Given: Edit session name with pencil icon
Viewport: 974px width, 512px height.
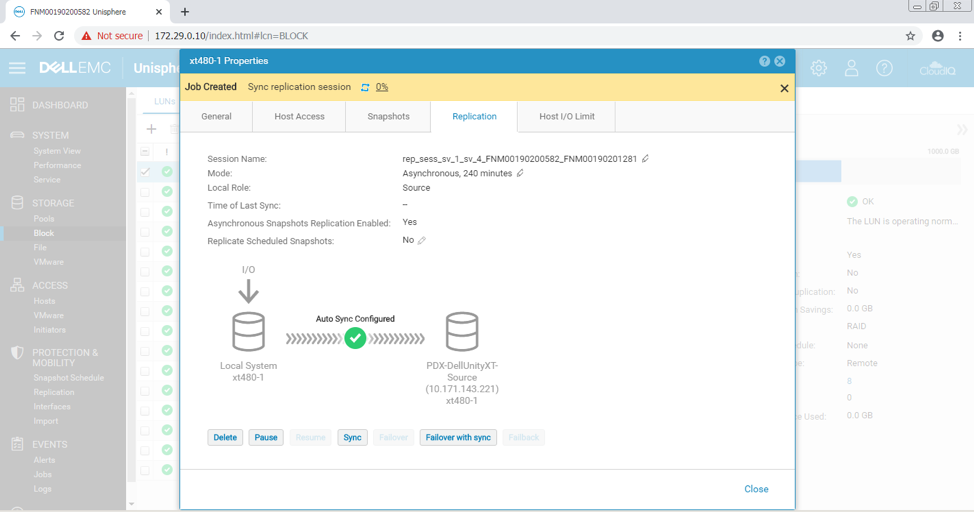Looking at the screenshot, I should 646,159.
